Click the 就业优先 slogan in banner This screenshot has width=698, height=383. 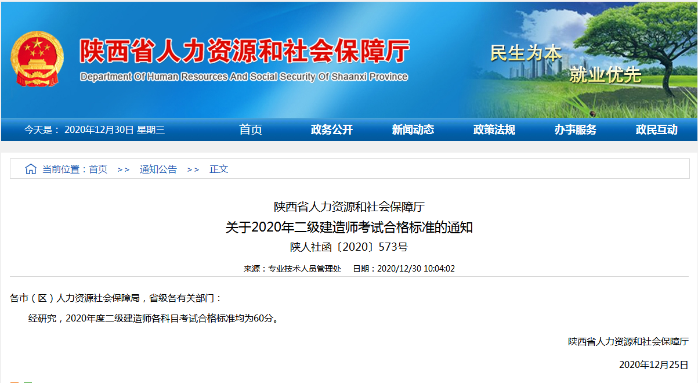coord(605,75)
